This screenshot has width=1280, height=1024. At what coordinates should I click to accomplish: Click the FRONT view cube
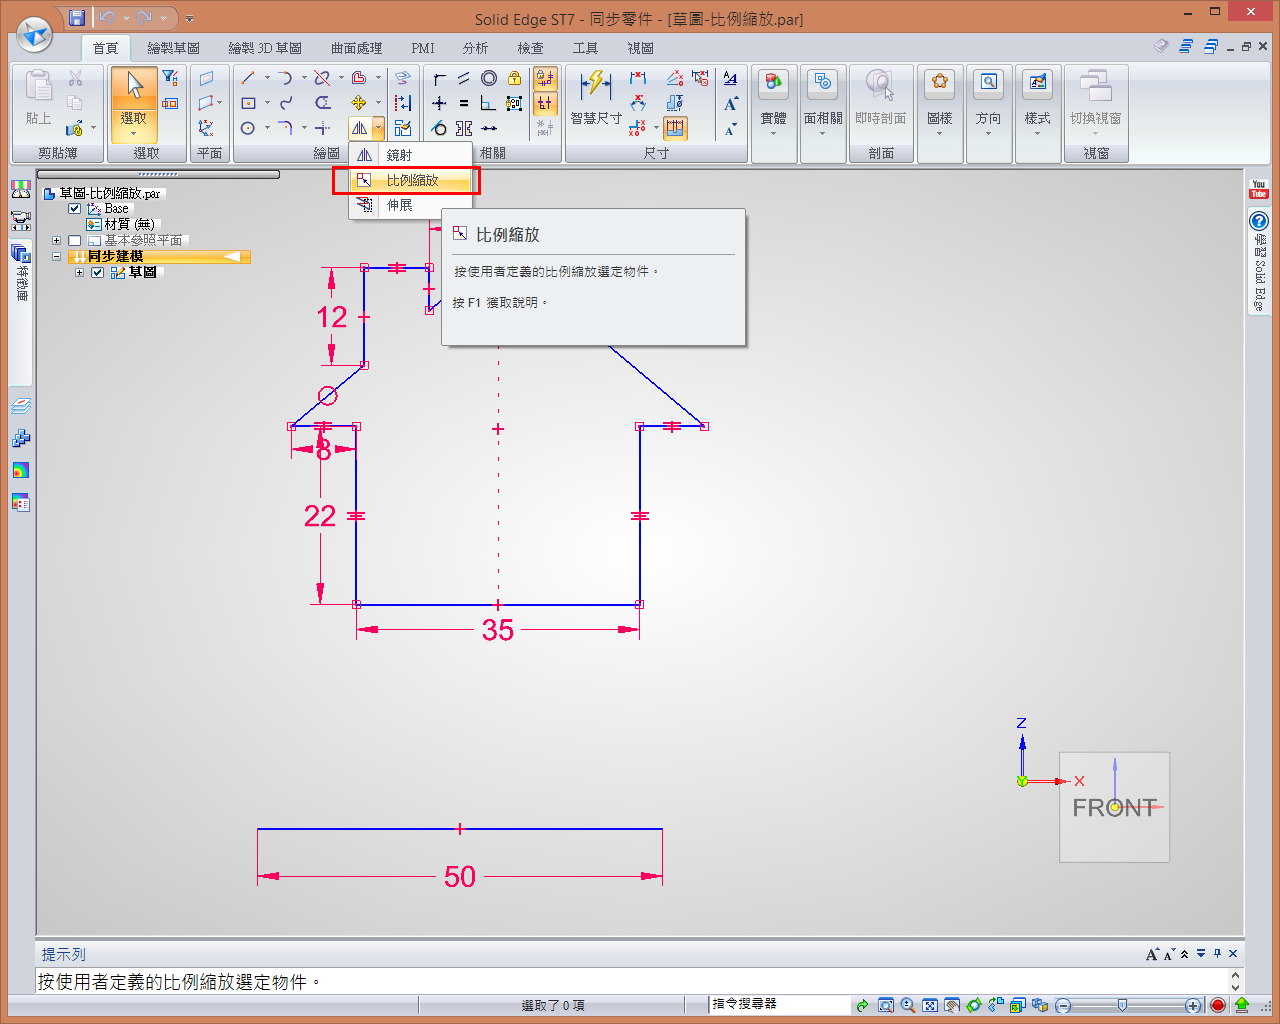pos(1114,807)
